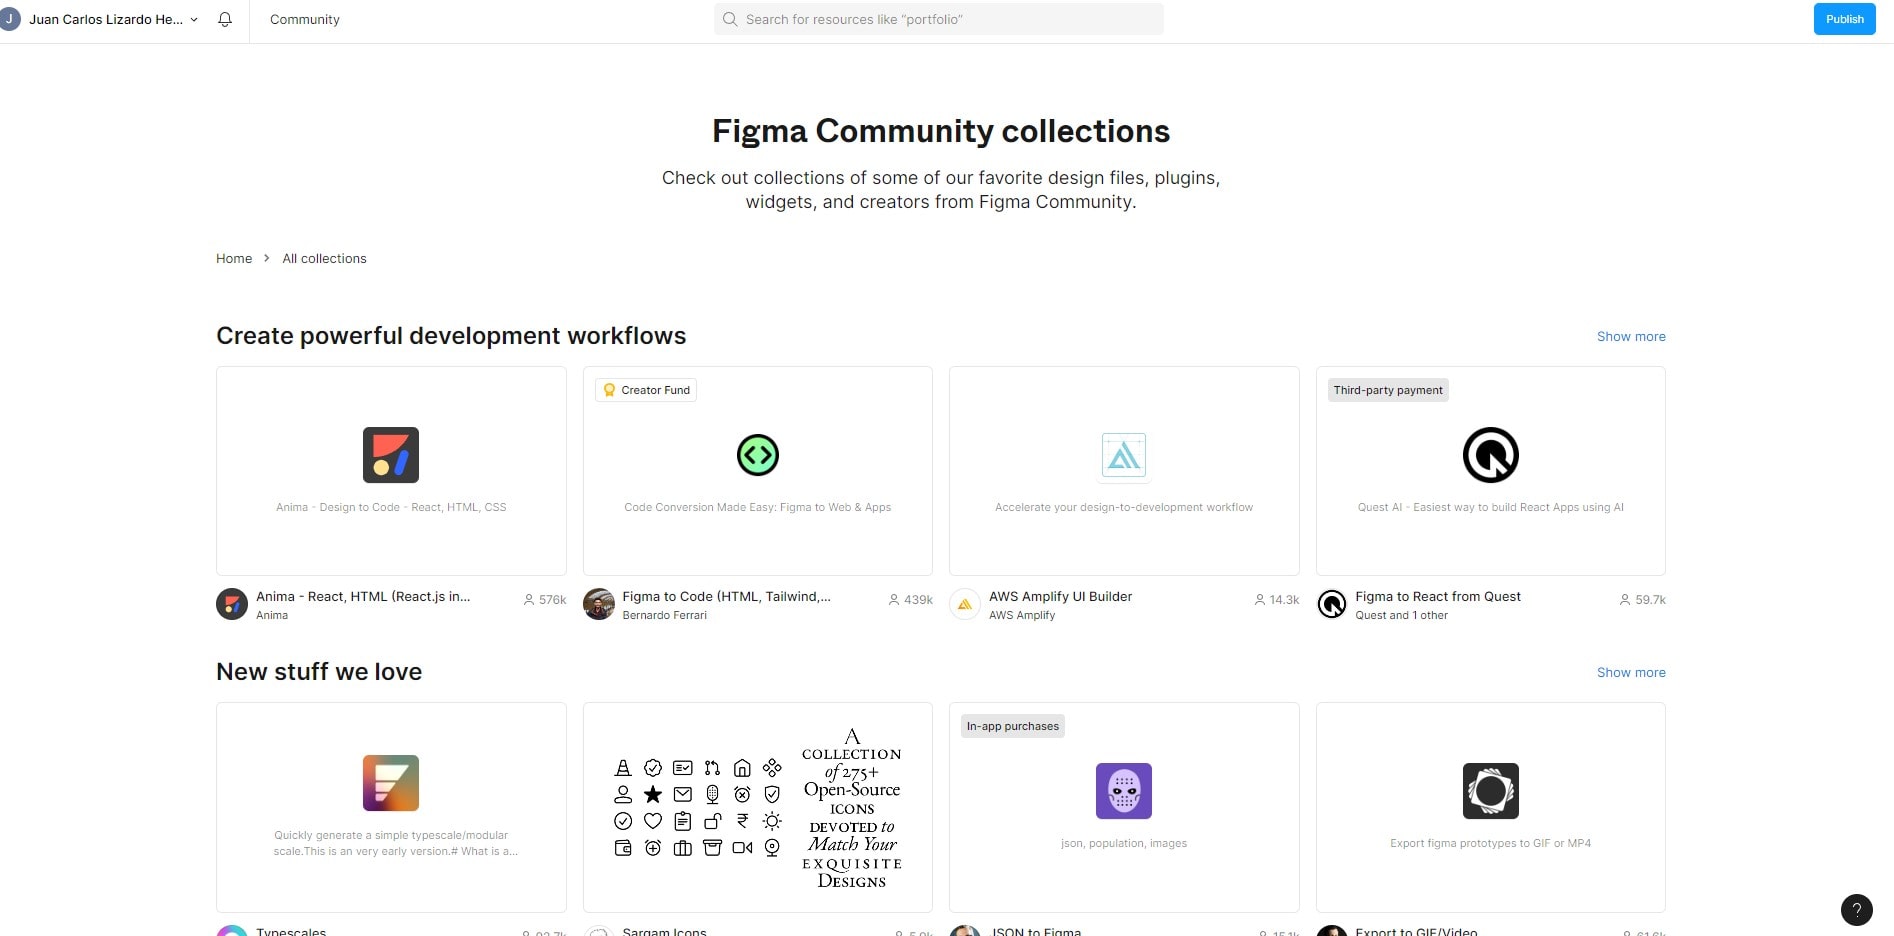Viewport: 1894px width, 936px height.
Task: Click the Quest author avatar icon
Action: click(x=1332, y=604)
